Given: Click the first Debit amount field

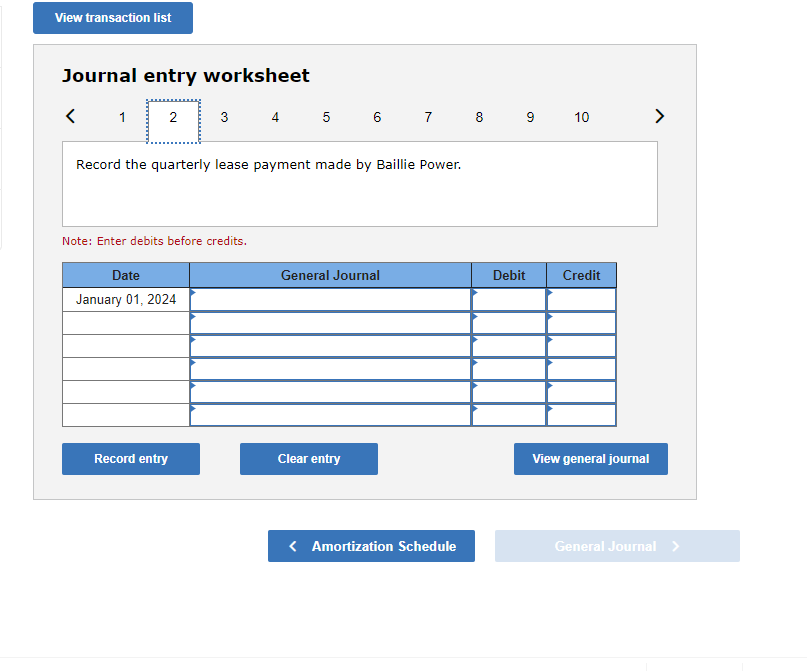Looking at the screenshot, I should [x=509, y=299].
